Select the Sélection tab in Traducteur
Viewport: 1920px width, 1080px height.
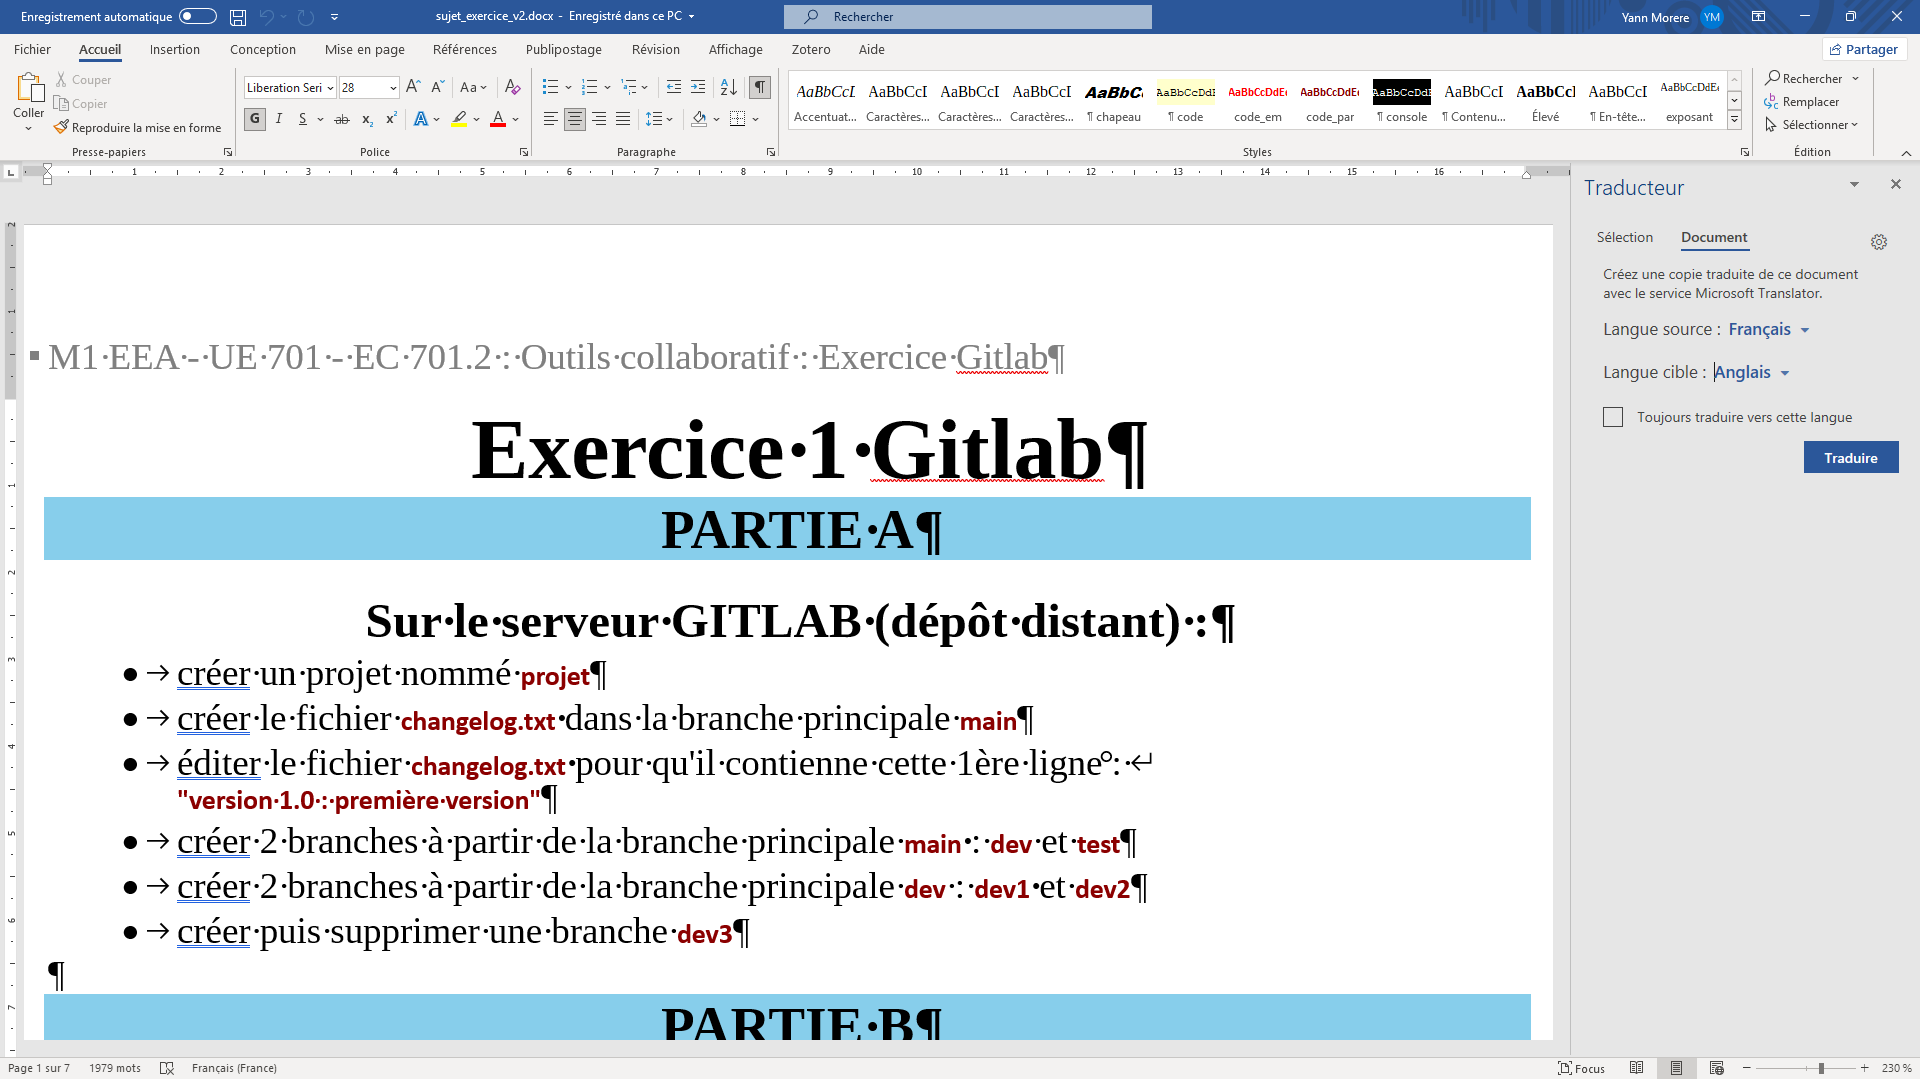[x=1625, y=238]
